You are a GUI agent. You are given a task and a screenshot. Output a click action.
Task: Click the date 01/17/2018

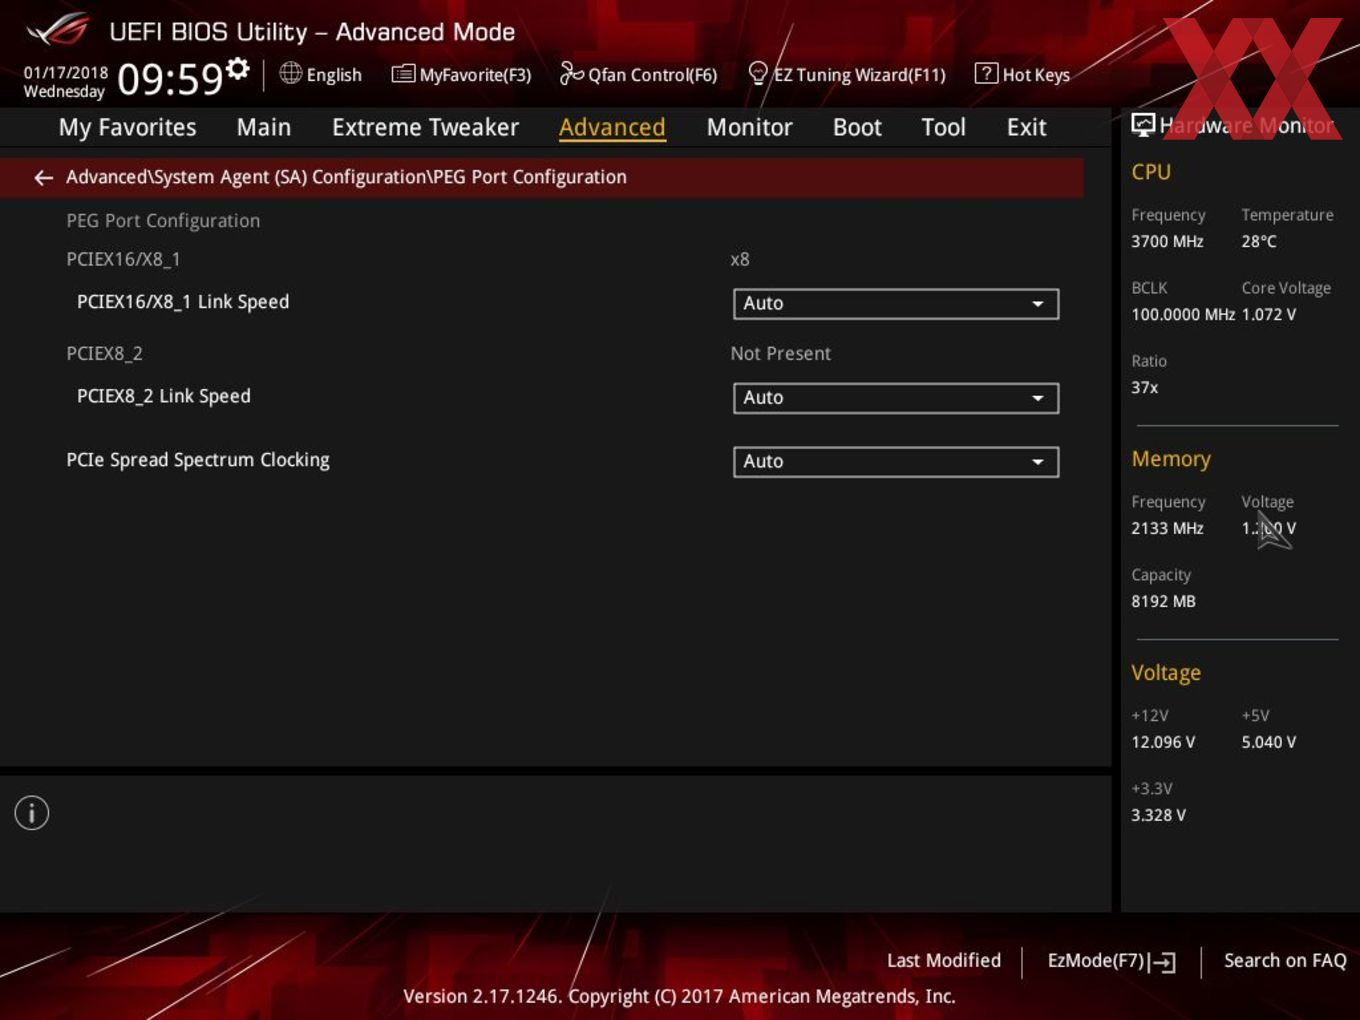pyautogui.click(x=65, y=73)
